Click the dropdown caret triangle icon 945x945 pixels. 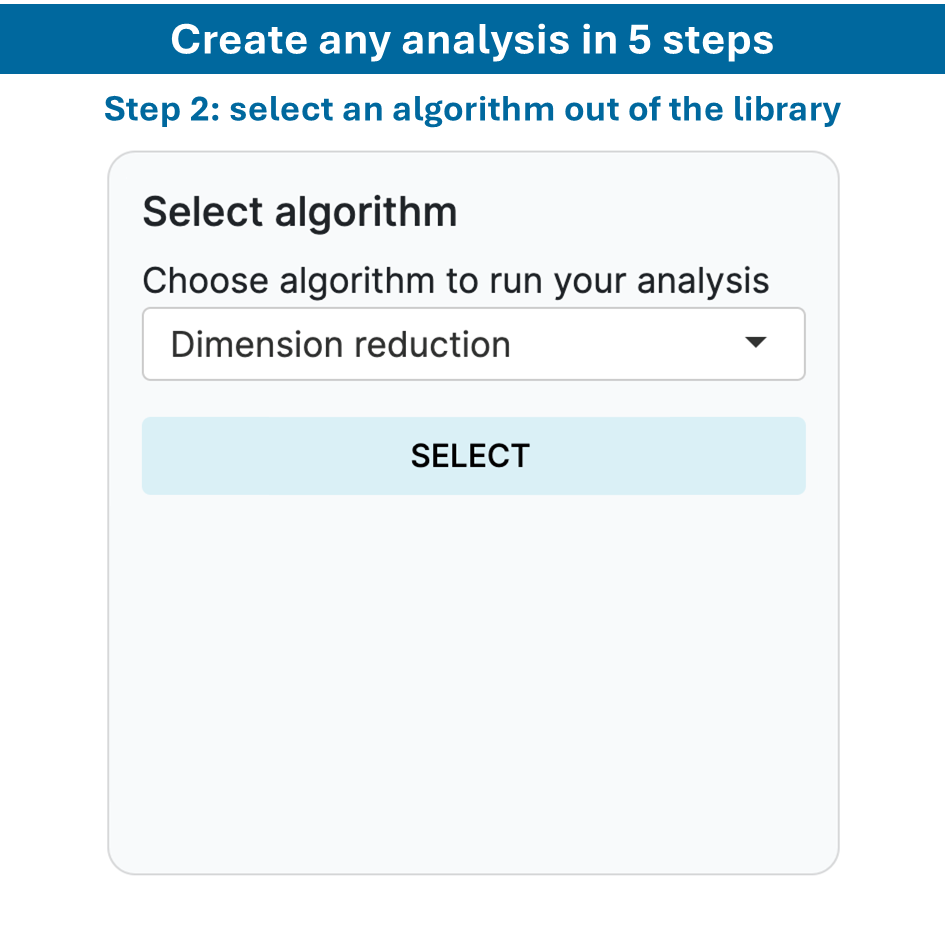[x=756, y=343]
